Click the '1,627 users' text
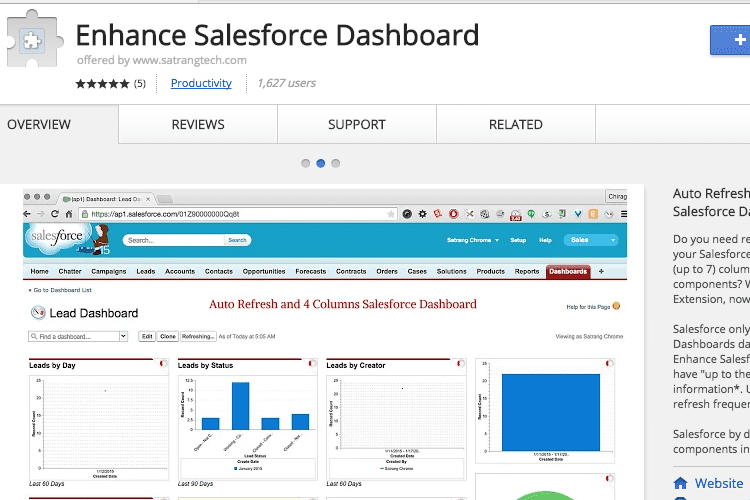750x500 pixels. coord(287,83)
